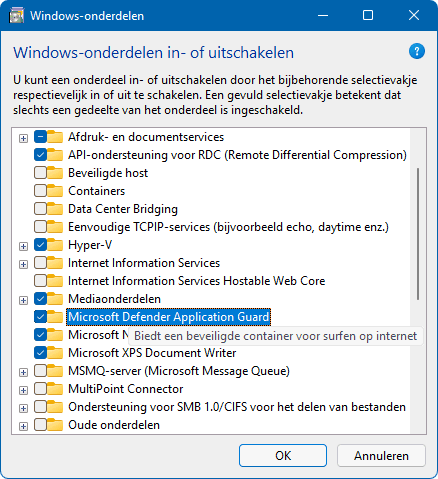Select the Microsoft XPS Document Writer label
The width and height of the screenshot is (438, 479).
[152, 353]
